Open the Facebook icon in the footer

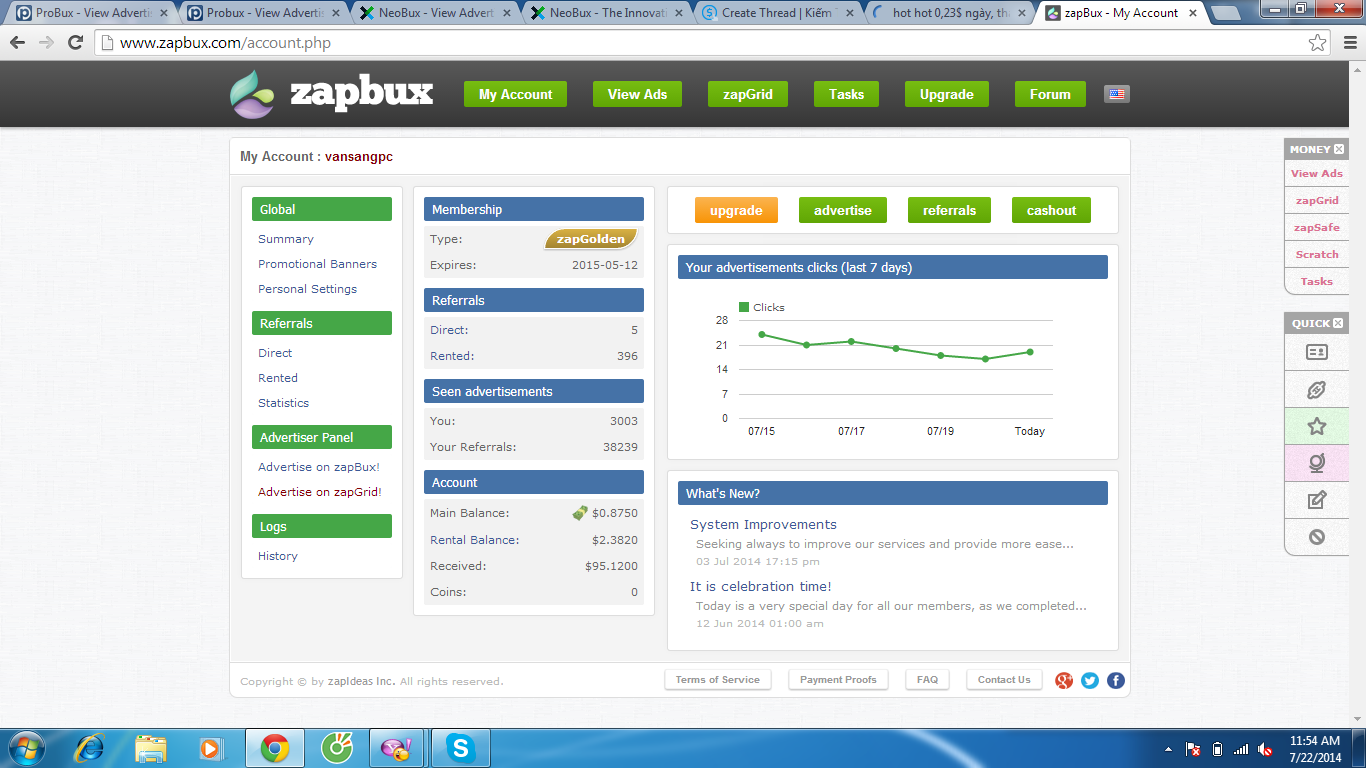tap(1116, 680)
